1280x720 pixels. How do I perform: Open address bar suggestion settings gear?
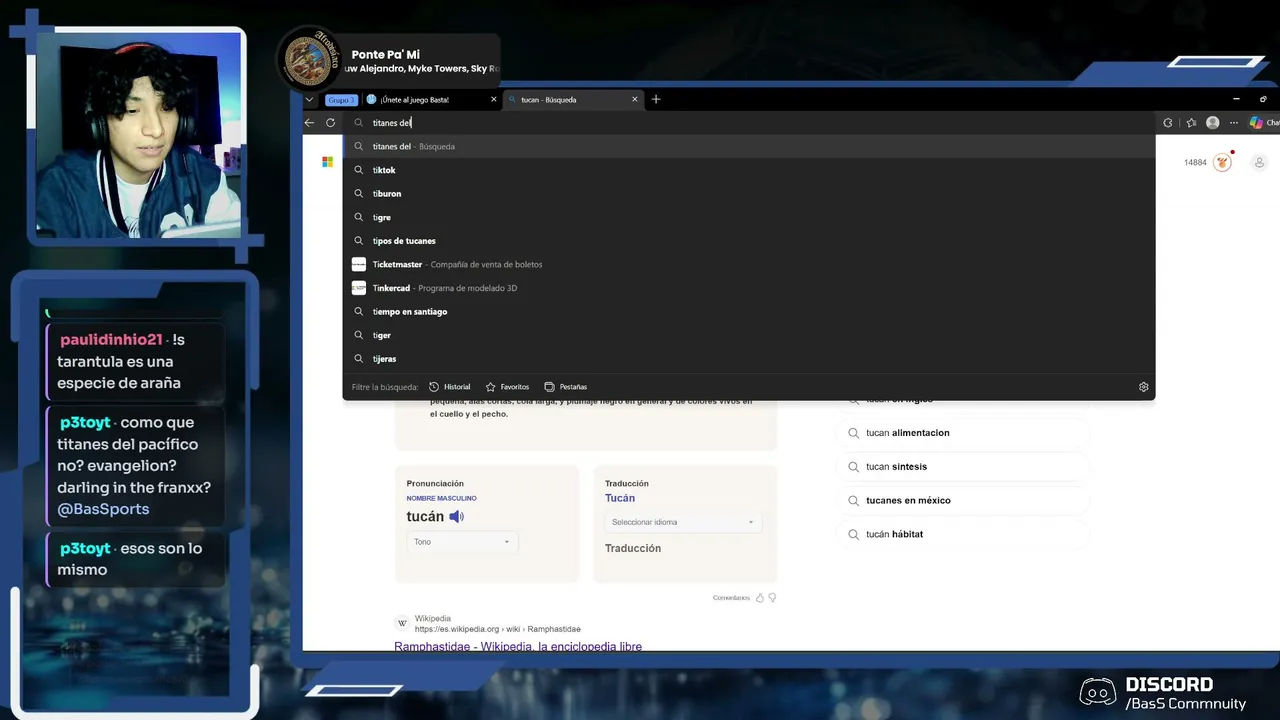pyautogui.click(x=1143, y=387)
